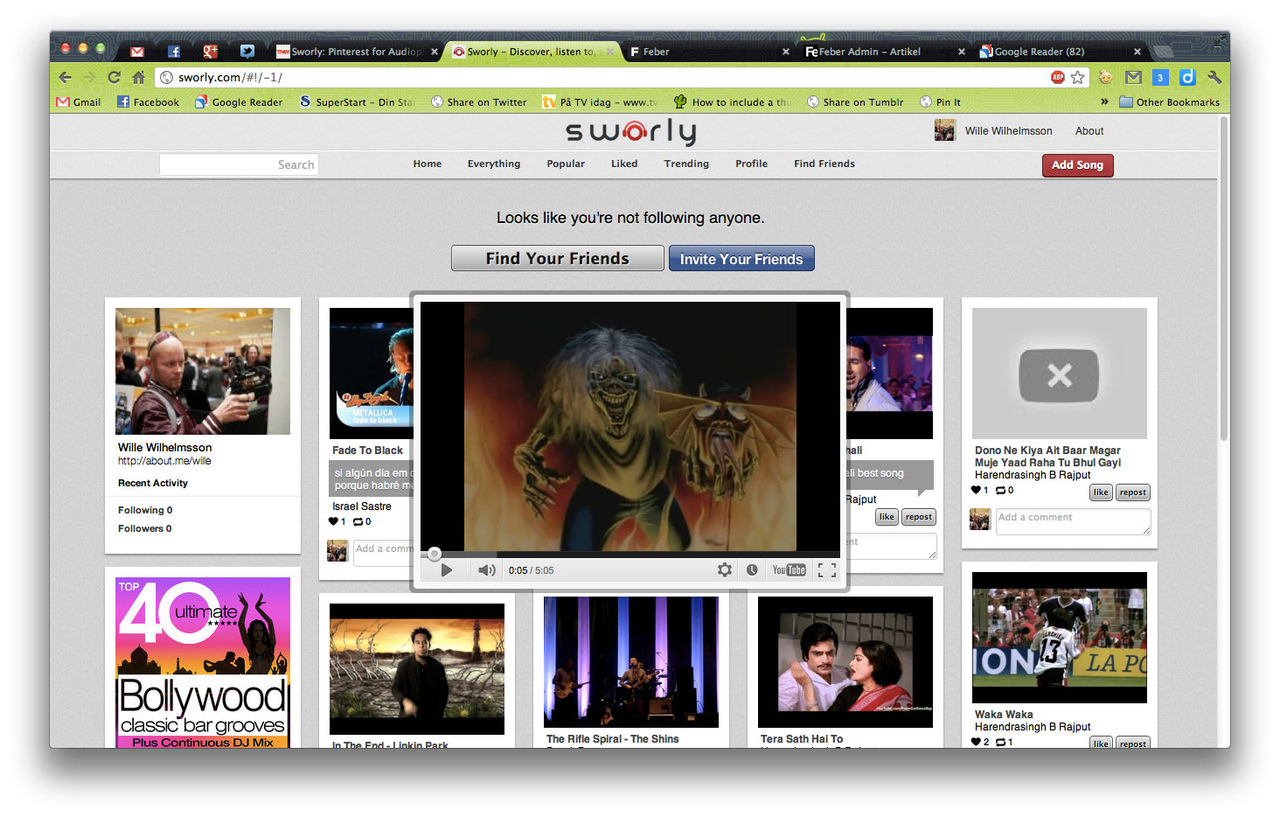The image size is (1280, 817).
Task: Bookmark this page with the star
Action: (x=1077, y=77)
